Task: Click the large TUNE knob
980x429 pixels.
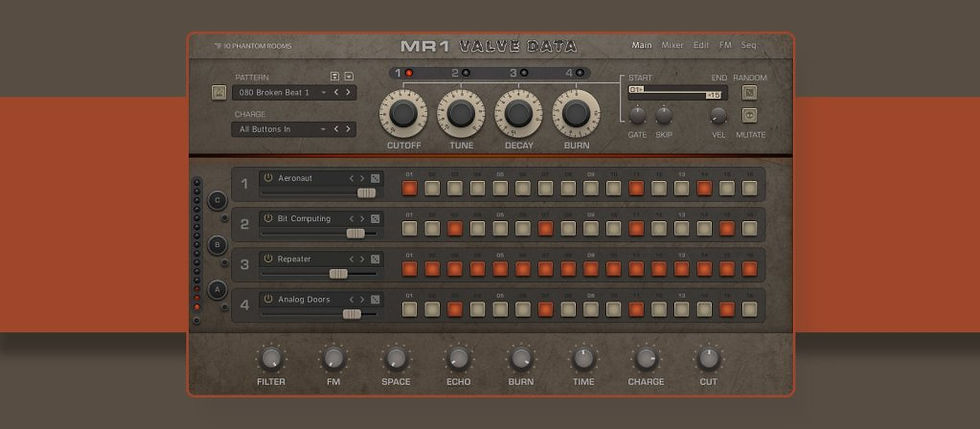Action: pyautogui.click(x=461, y=113)
